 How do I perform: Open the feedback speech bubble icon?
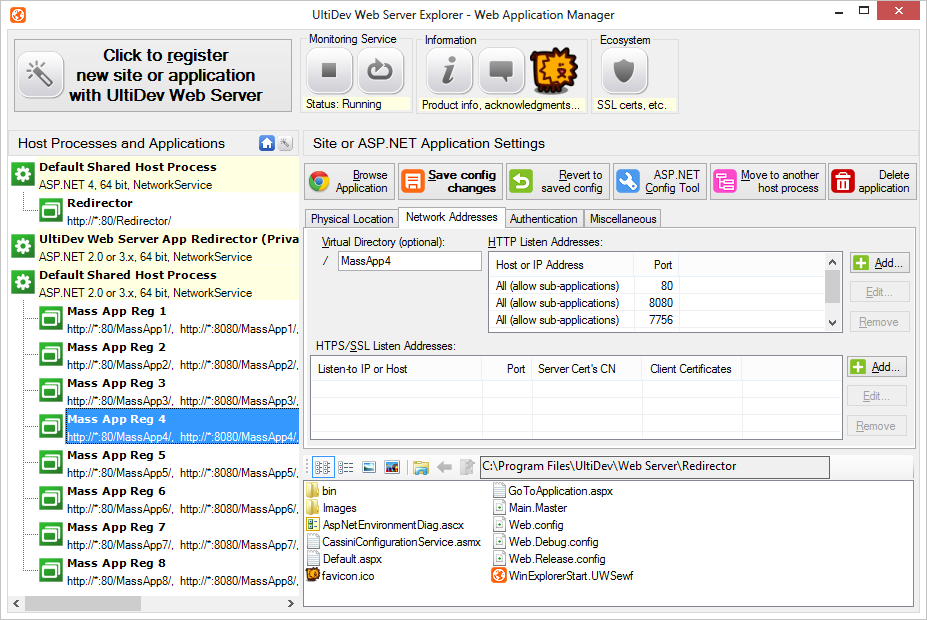(501, 71)
